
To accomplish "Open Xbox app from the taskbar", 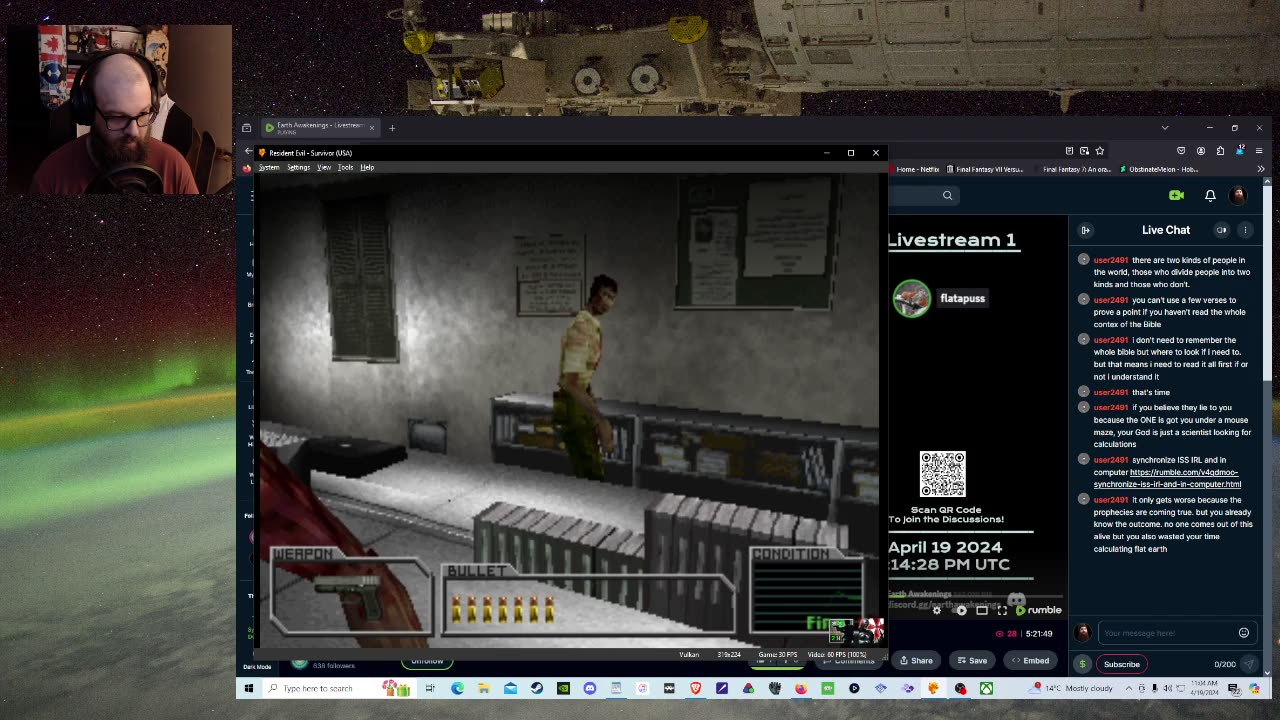I will [986, 688].
